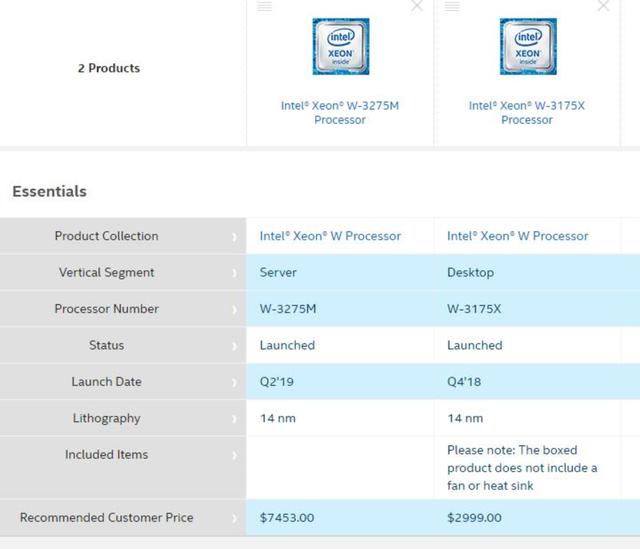Click the Xeon badge image for W-3175X
This screenshot has width=640, height=549.
[x=527, y=46]
